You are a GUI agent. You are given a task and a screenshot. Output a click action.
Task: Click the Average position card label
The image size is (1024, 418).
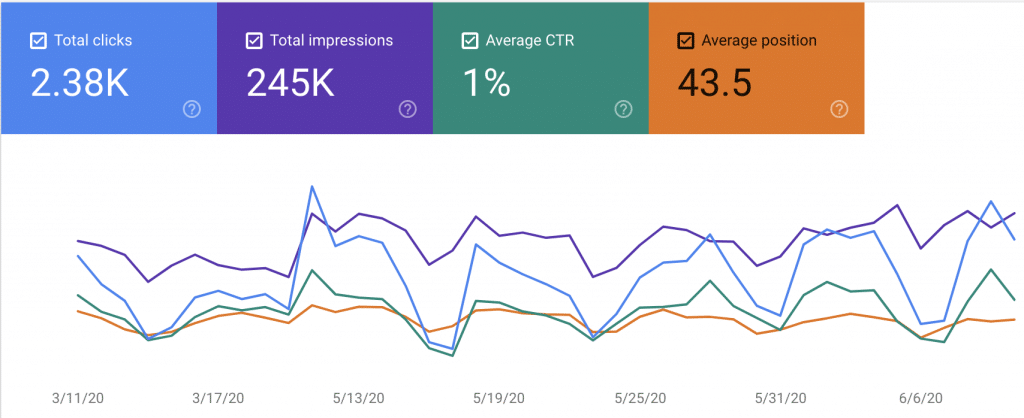point(759,41)
